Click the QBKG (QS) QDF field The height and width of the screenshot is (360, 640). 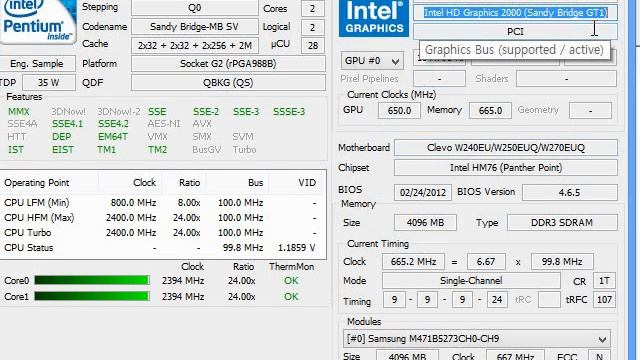(228, 82)
